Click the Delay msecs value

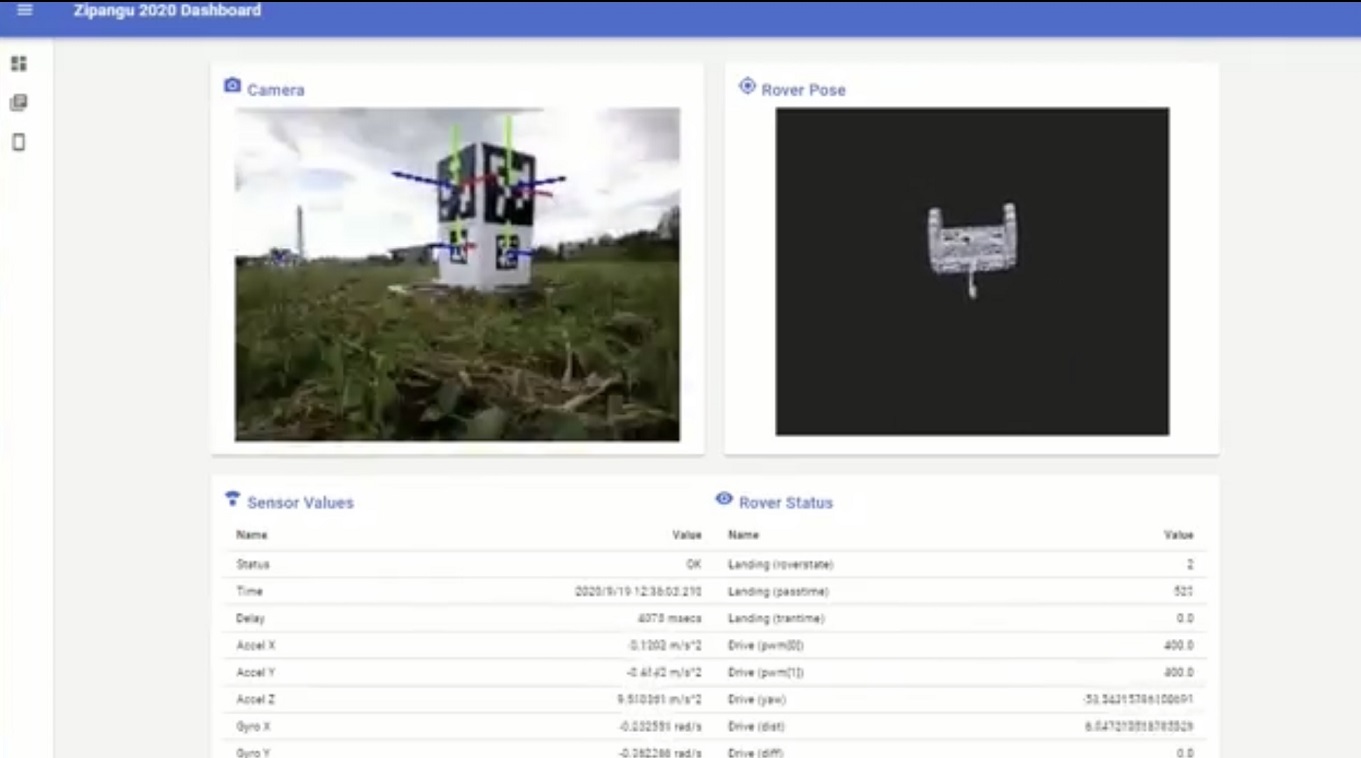(669, 618)
